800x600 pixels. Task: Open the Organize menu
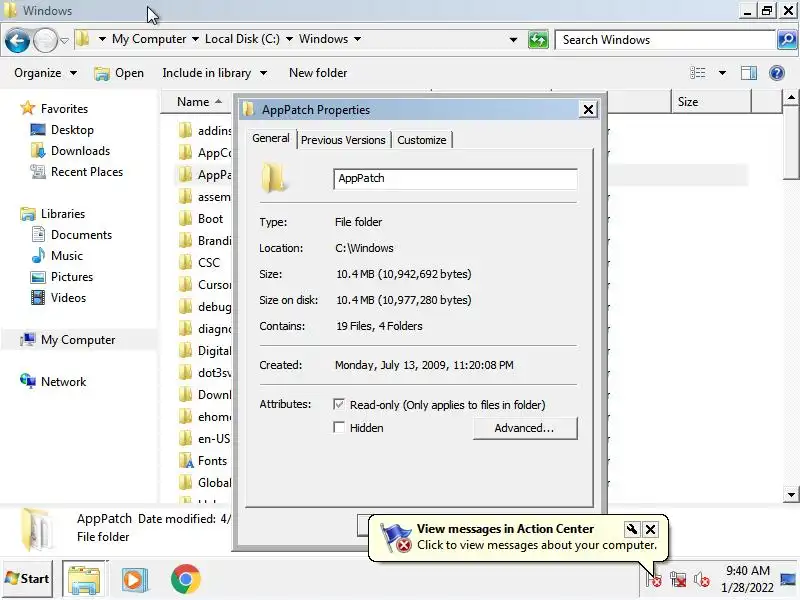45,73
